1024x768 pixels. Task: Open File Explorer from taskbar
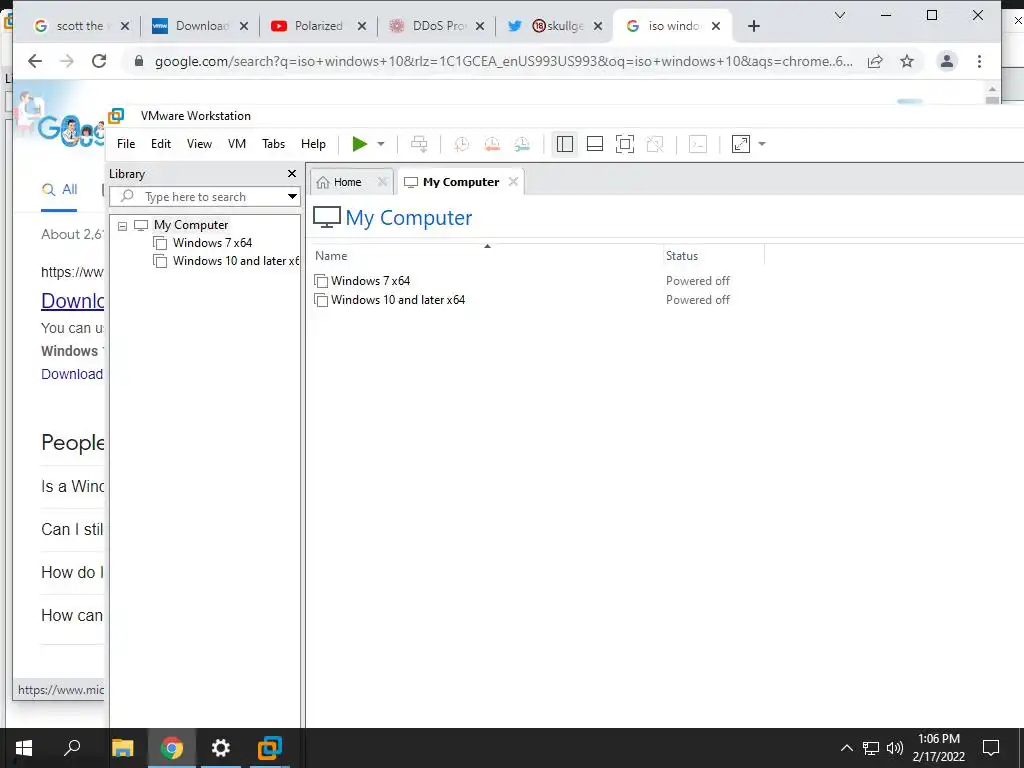[x=122, y=748]
